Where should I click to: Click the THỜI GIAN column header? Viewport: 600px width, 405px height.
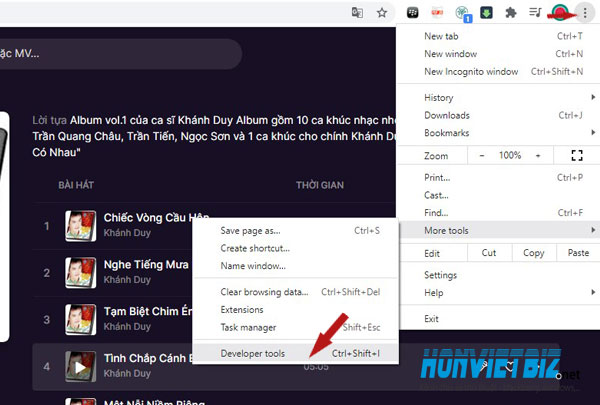click(320, 185)
